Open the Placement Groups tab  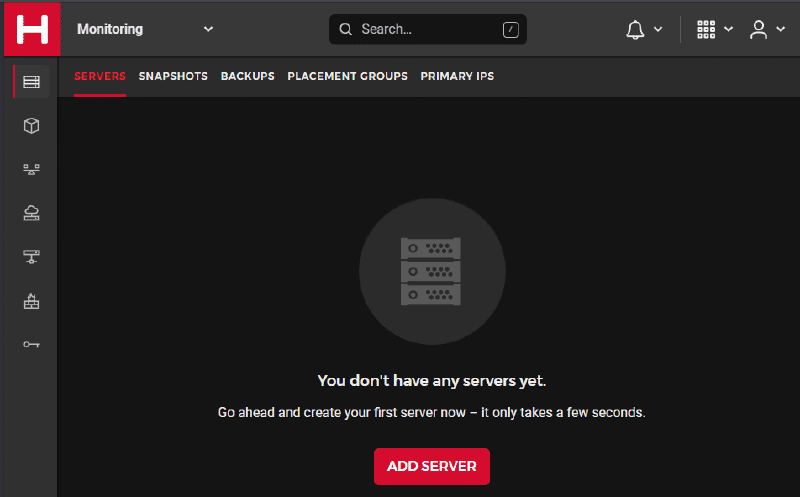(347, 76)
